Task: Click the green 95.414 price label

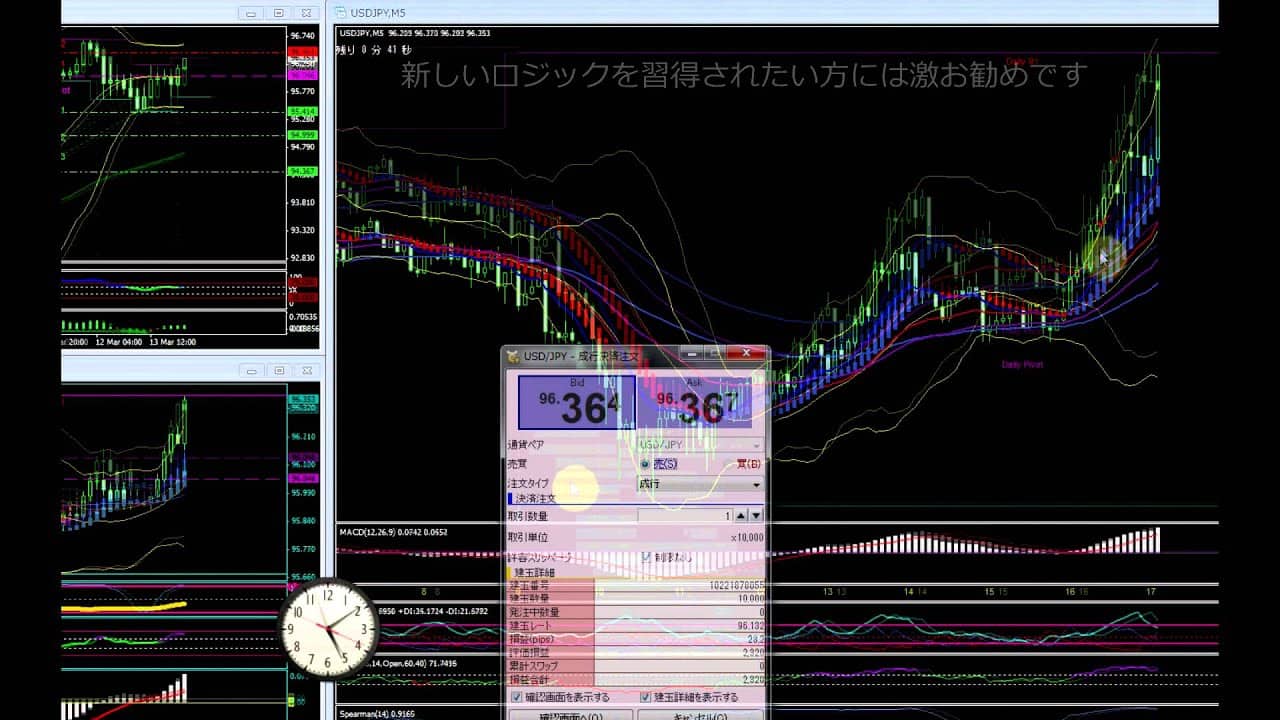Action: coord(302,111)
